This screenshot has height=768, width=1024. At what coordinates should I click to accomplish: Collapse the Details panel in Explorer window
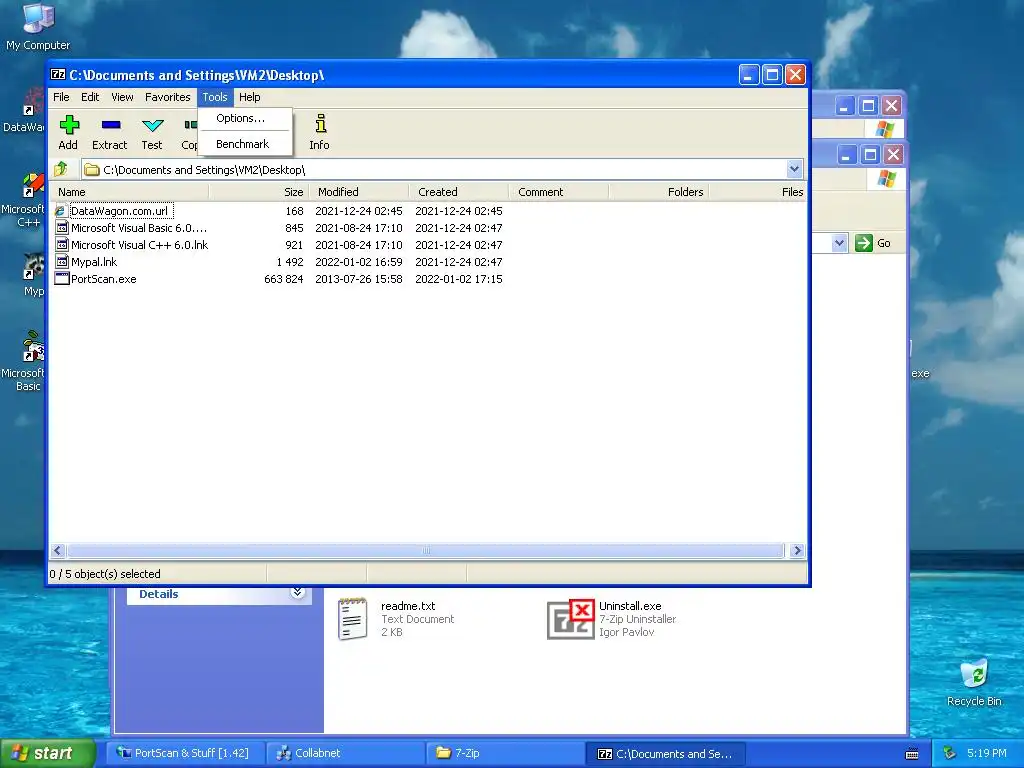297,592
